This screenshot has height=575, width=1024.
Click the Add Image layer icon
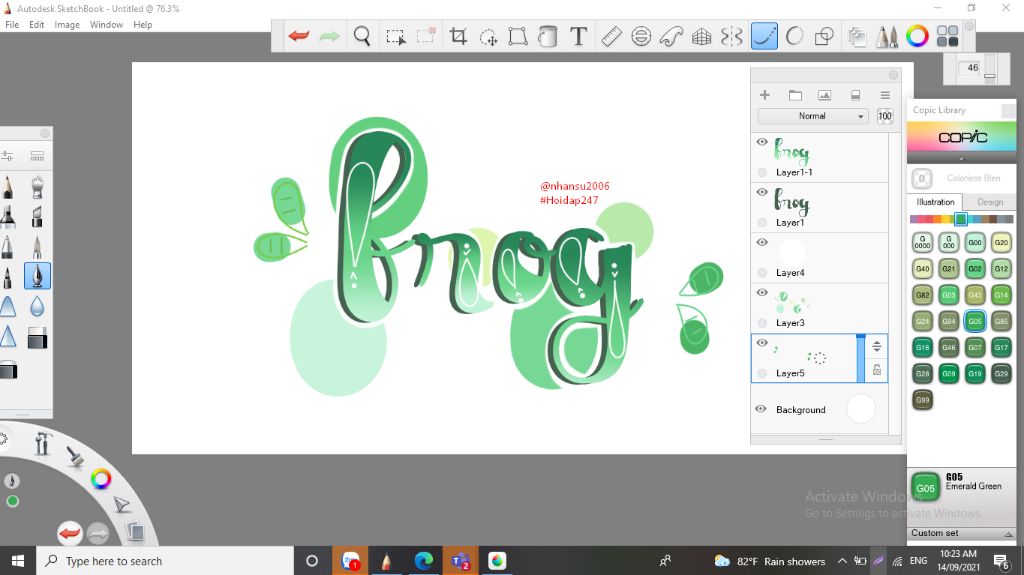coord(824,95)
